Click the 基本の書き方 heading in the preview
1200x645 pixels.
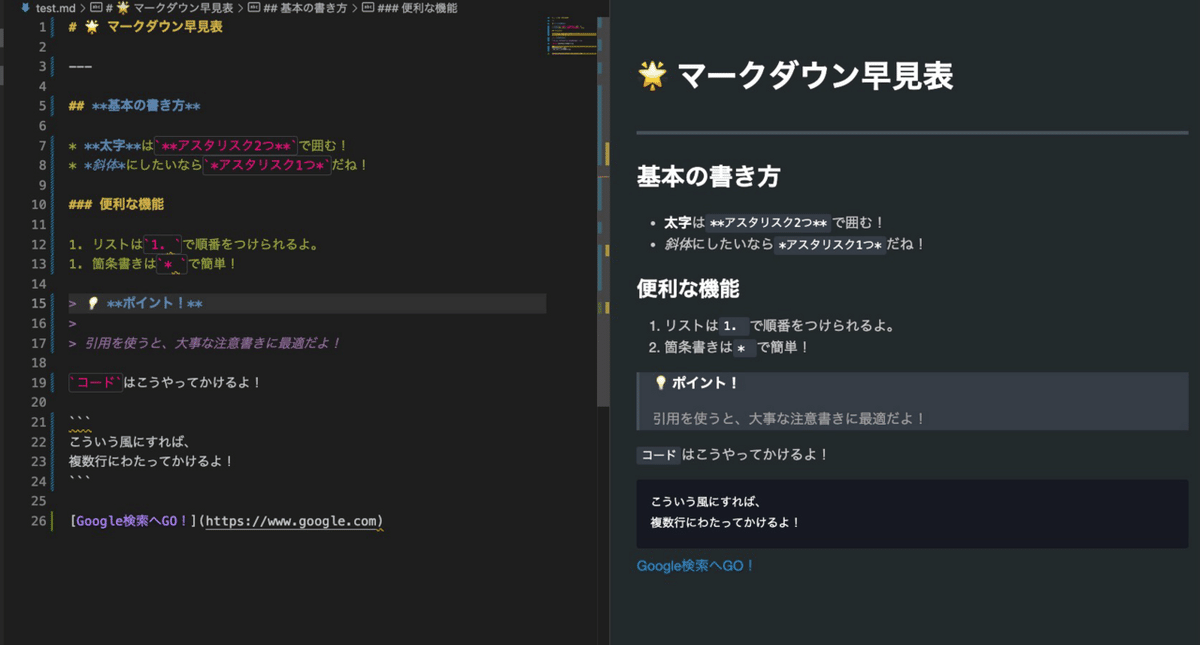click(708, 177)
